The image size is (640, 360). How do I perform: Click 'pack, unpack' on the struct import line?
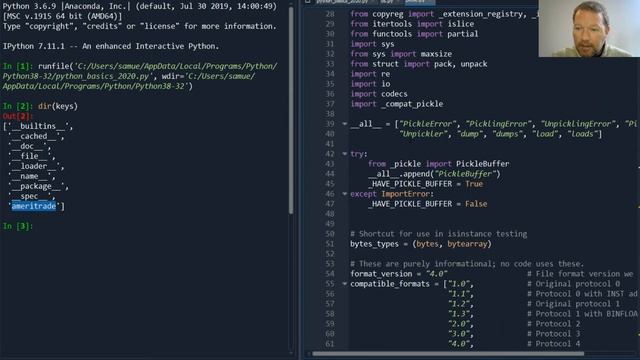(460, 64)
